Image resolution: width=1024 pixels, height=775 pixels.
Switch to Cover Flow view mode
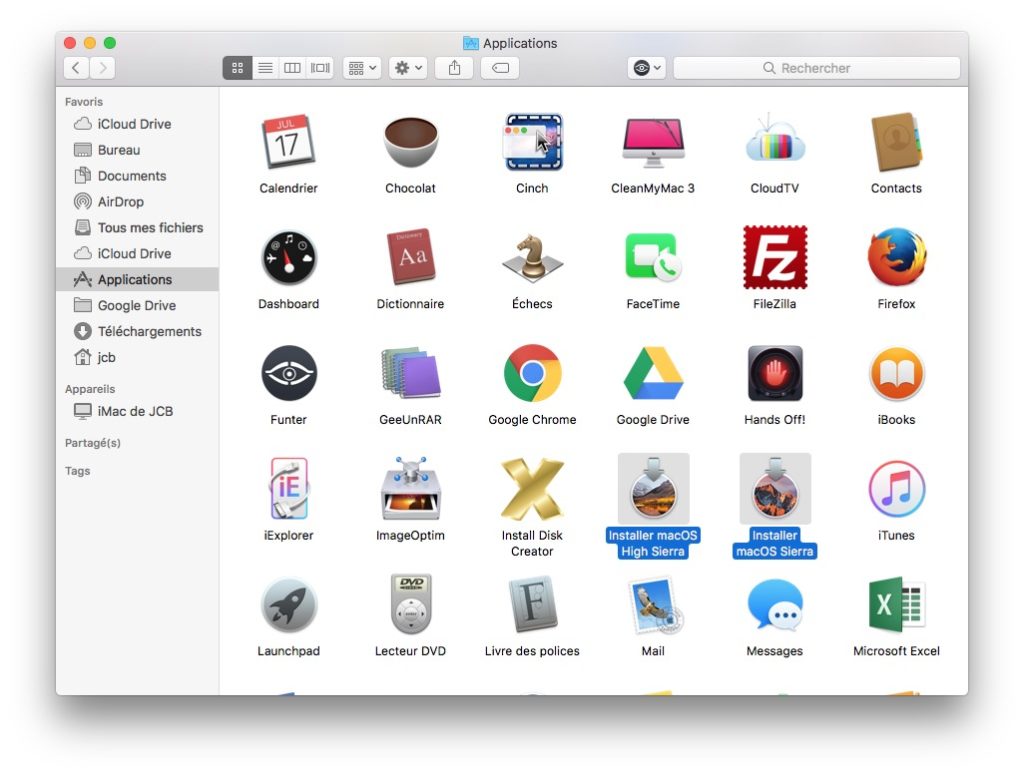coord(320,68)
